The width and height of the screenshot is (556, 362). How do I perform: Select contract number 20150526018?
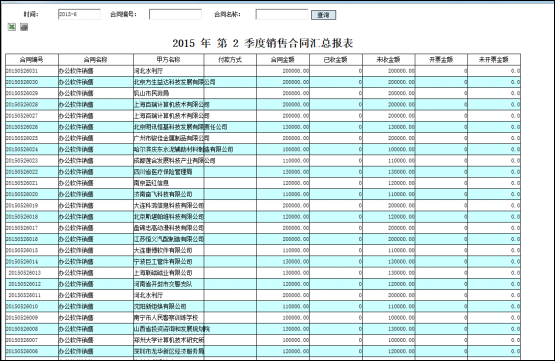click(22, 217)
